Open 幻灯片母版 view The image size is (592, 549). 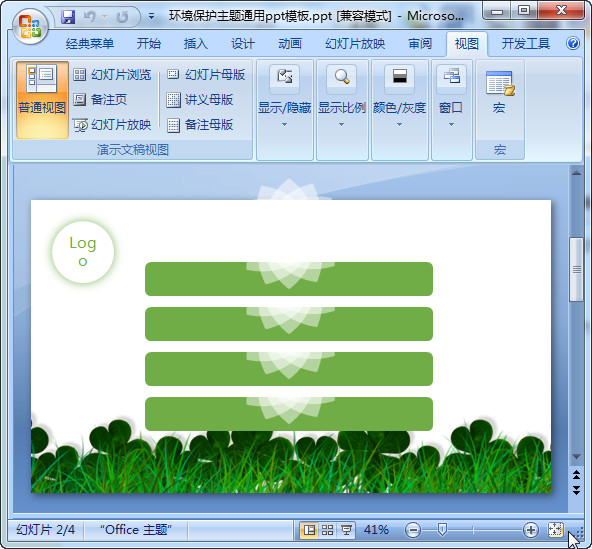pyautogui.click(x=206, y=75)
